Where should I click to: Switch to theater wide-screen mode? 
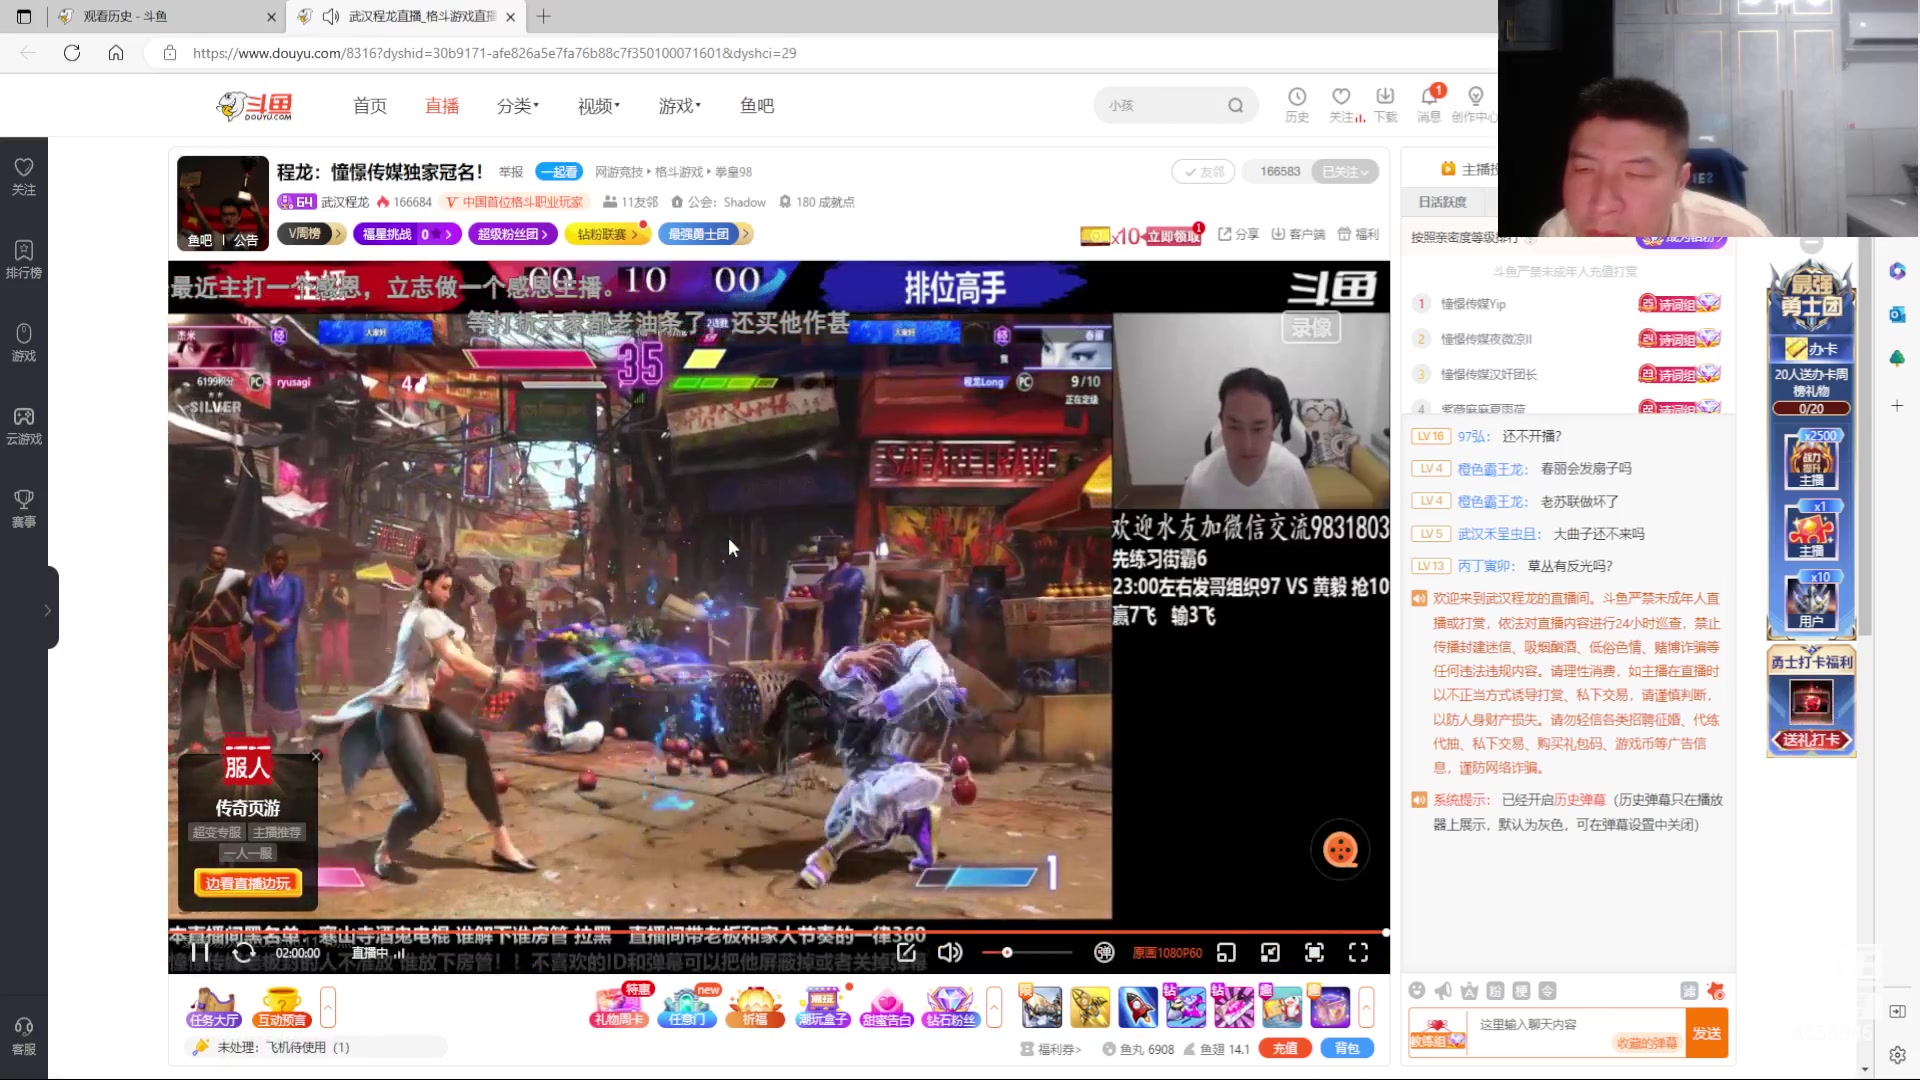(x=1270, y=952)
